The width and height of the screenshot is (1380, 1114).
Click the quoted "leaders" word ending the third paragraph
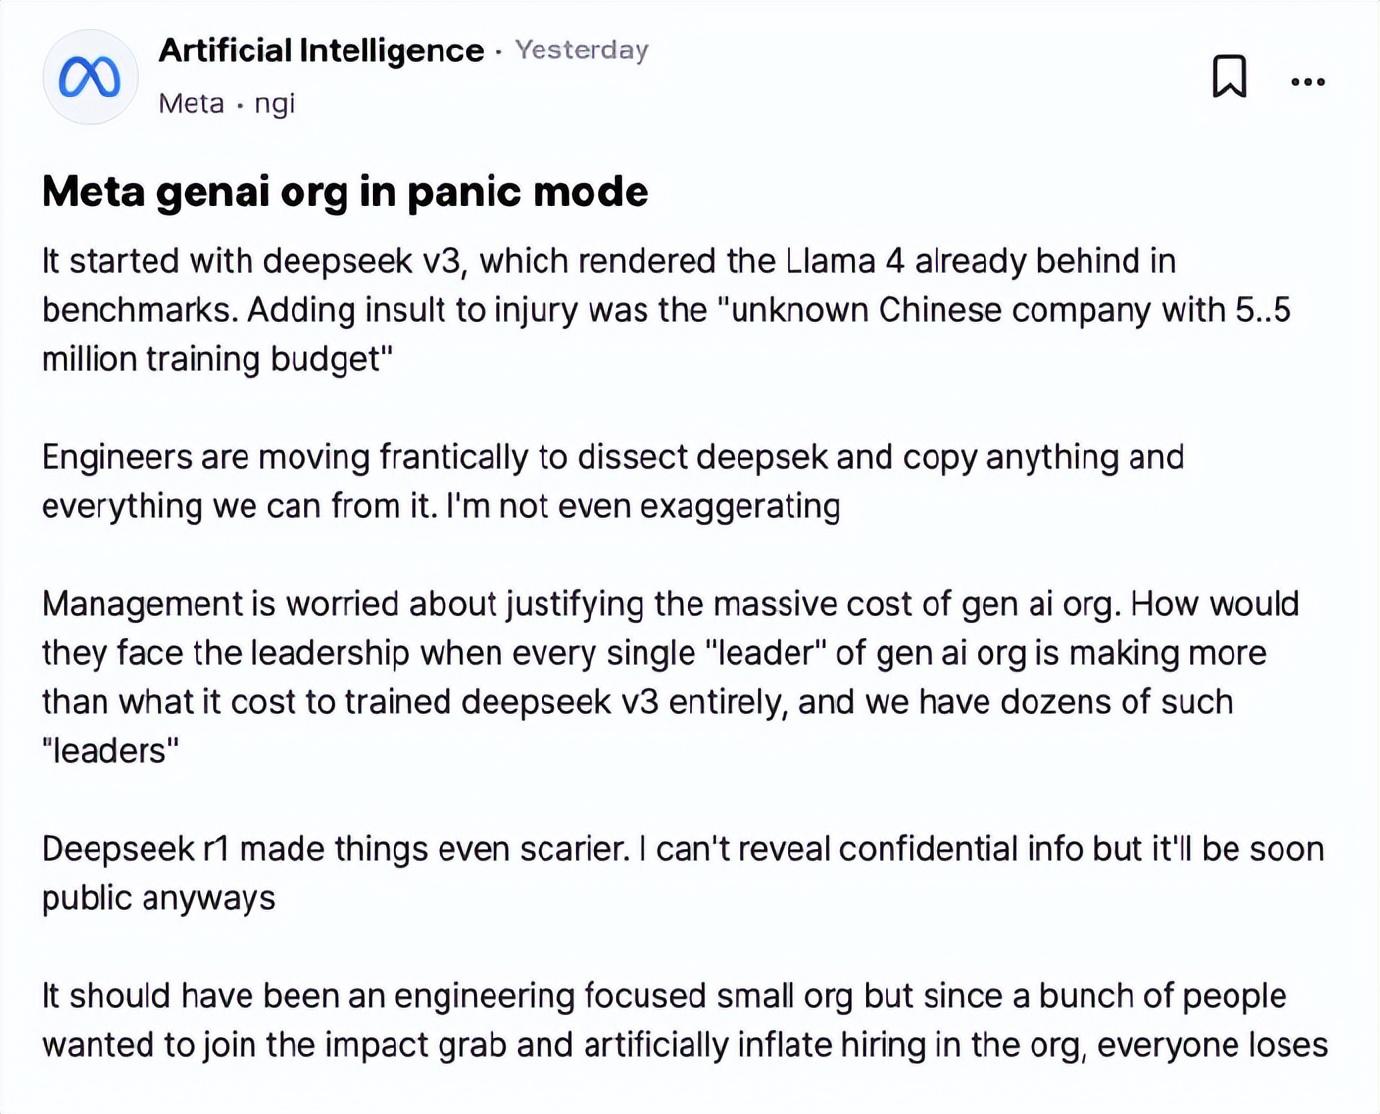[x=110, y=750]
